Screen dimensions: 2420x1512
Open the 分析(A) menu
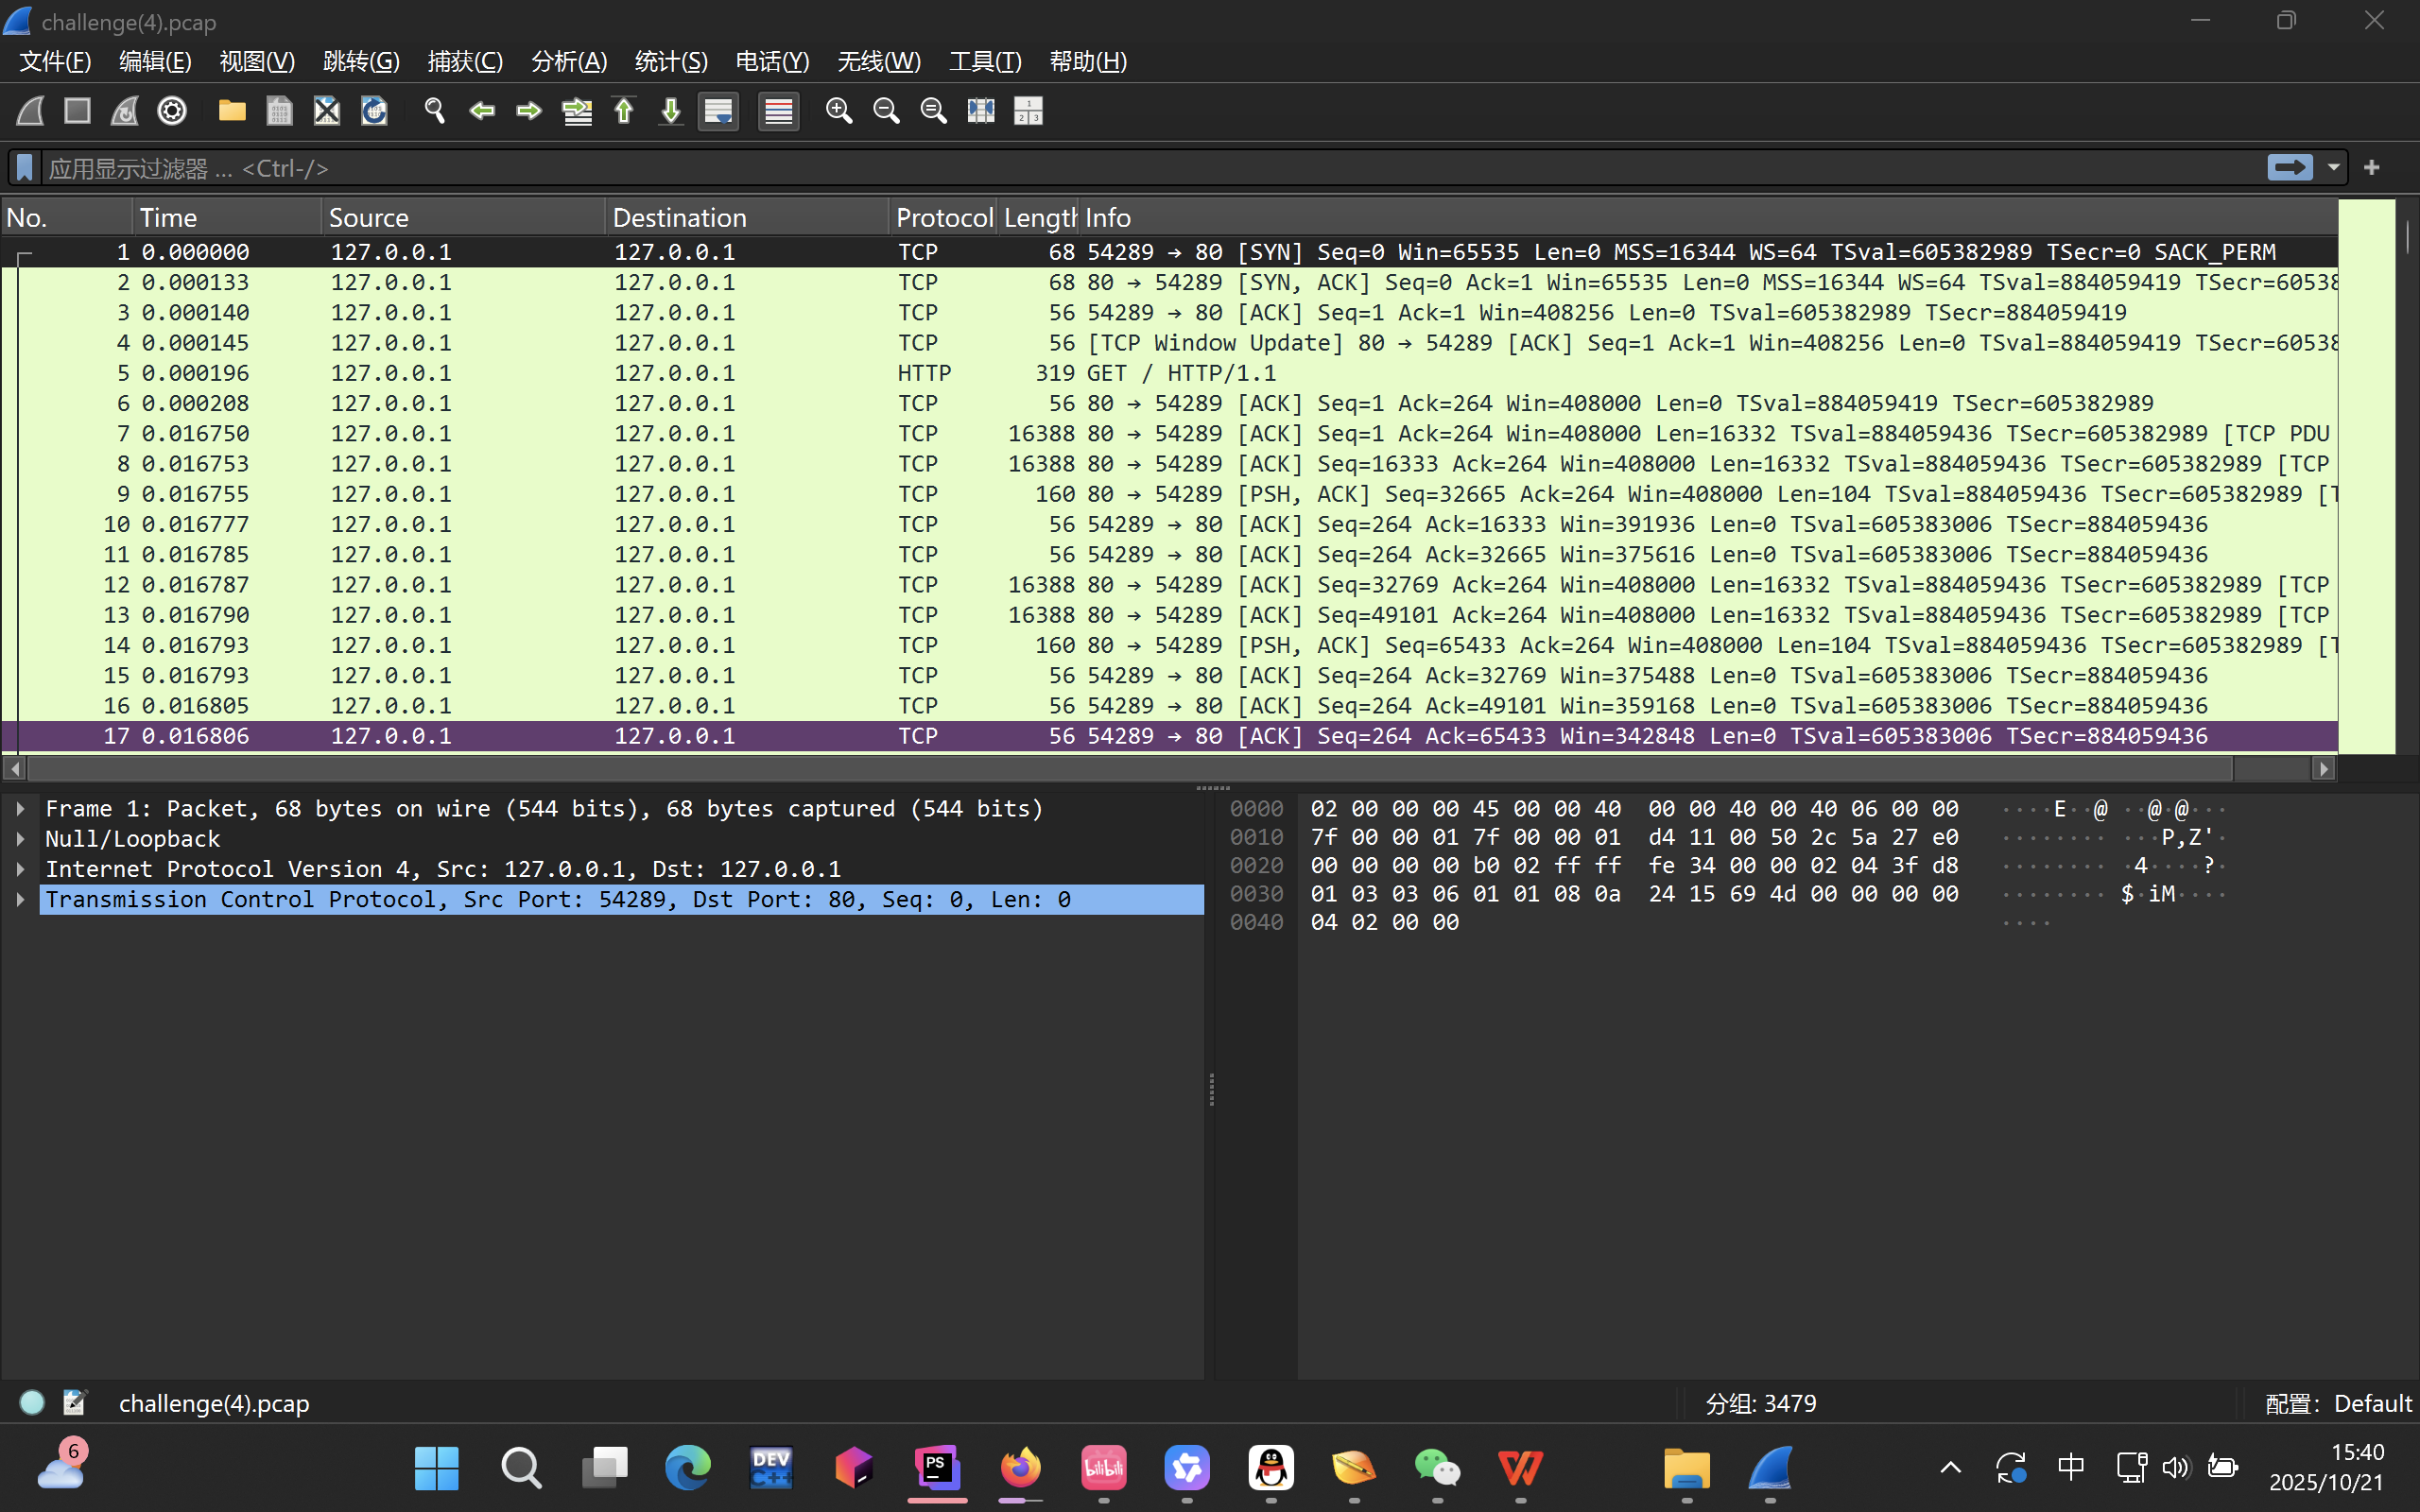(x=570, y=62)
